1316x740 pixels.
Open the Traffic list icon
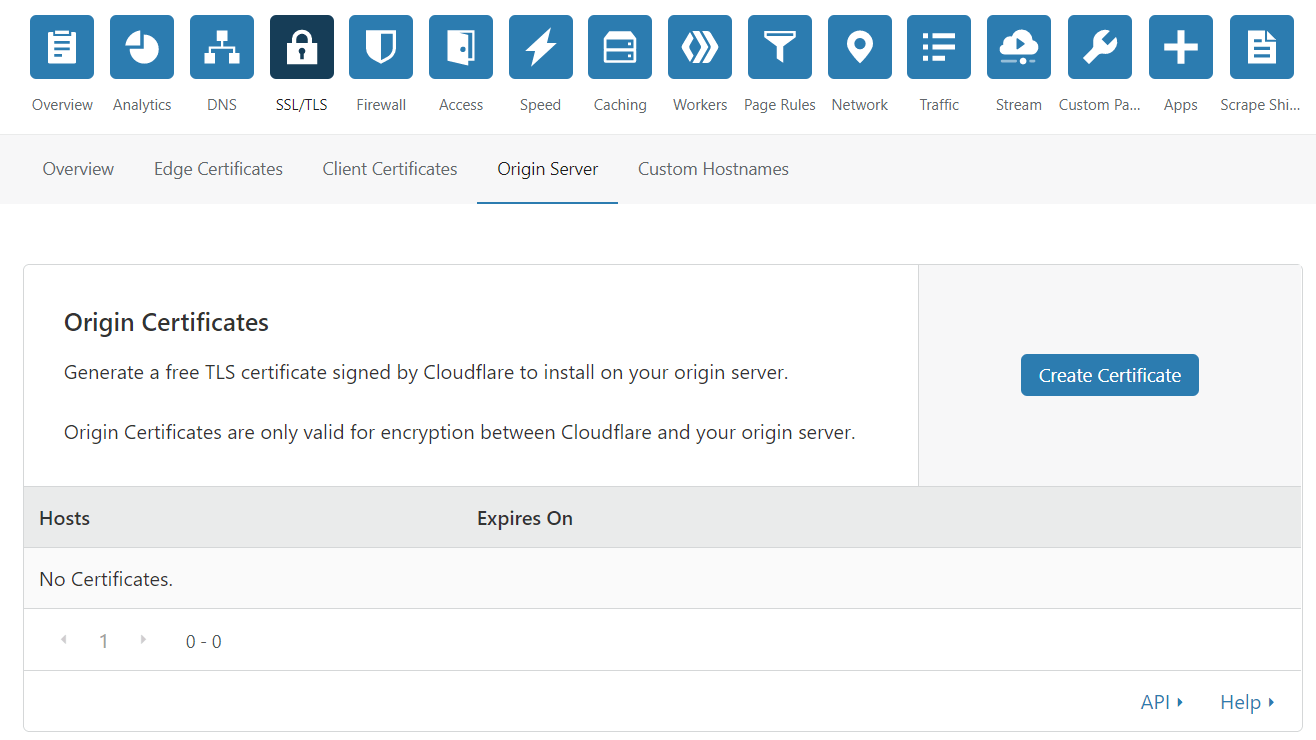coord(939,47)
